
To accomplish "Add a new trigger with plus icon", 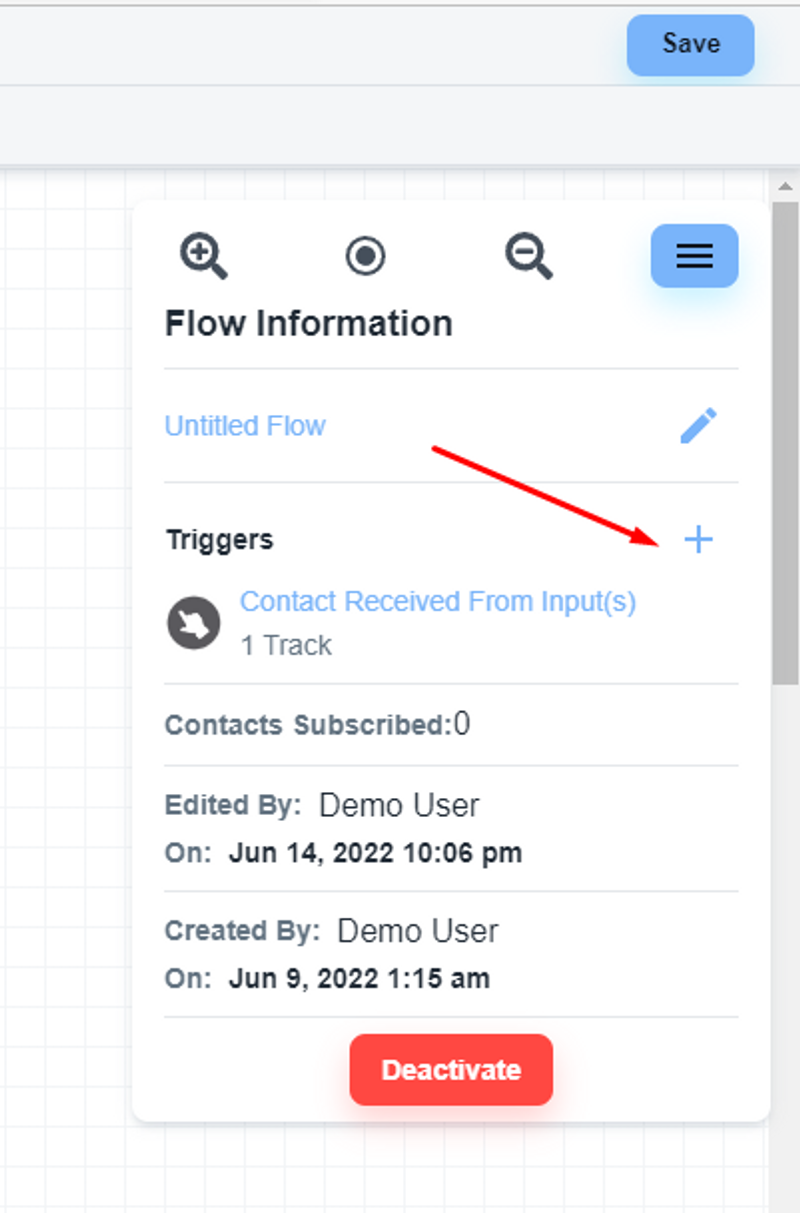I will coord(698,540).
